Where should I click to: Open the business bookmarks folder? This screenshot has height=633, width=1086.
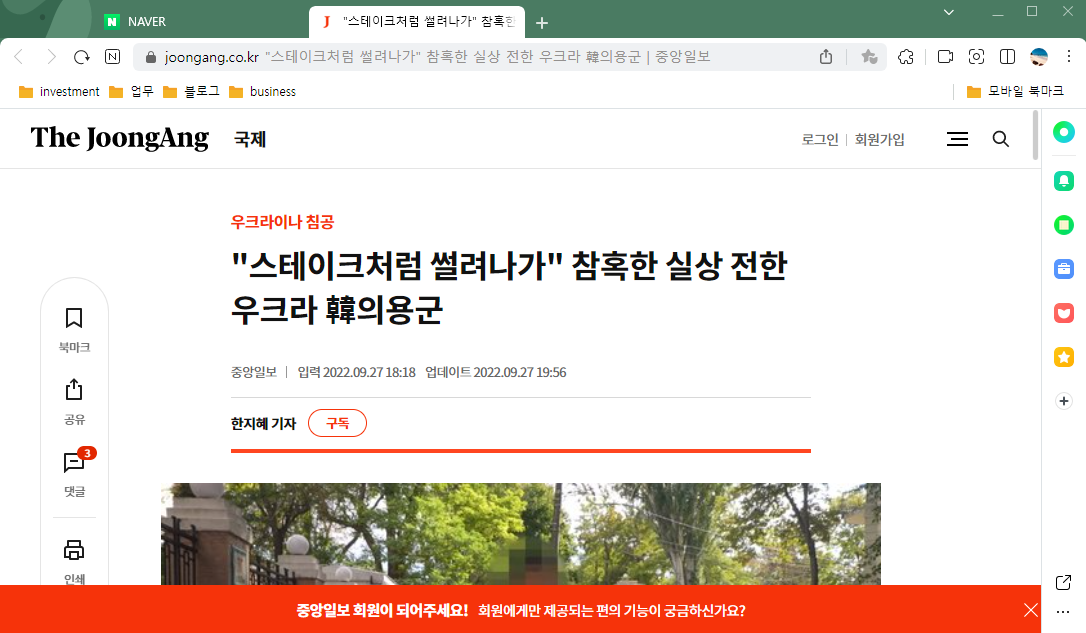tap(262, 91)
